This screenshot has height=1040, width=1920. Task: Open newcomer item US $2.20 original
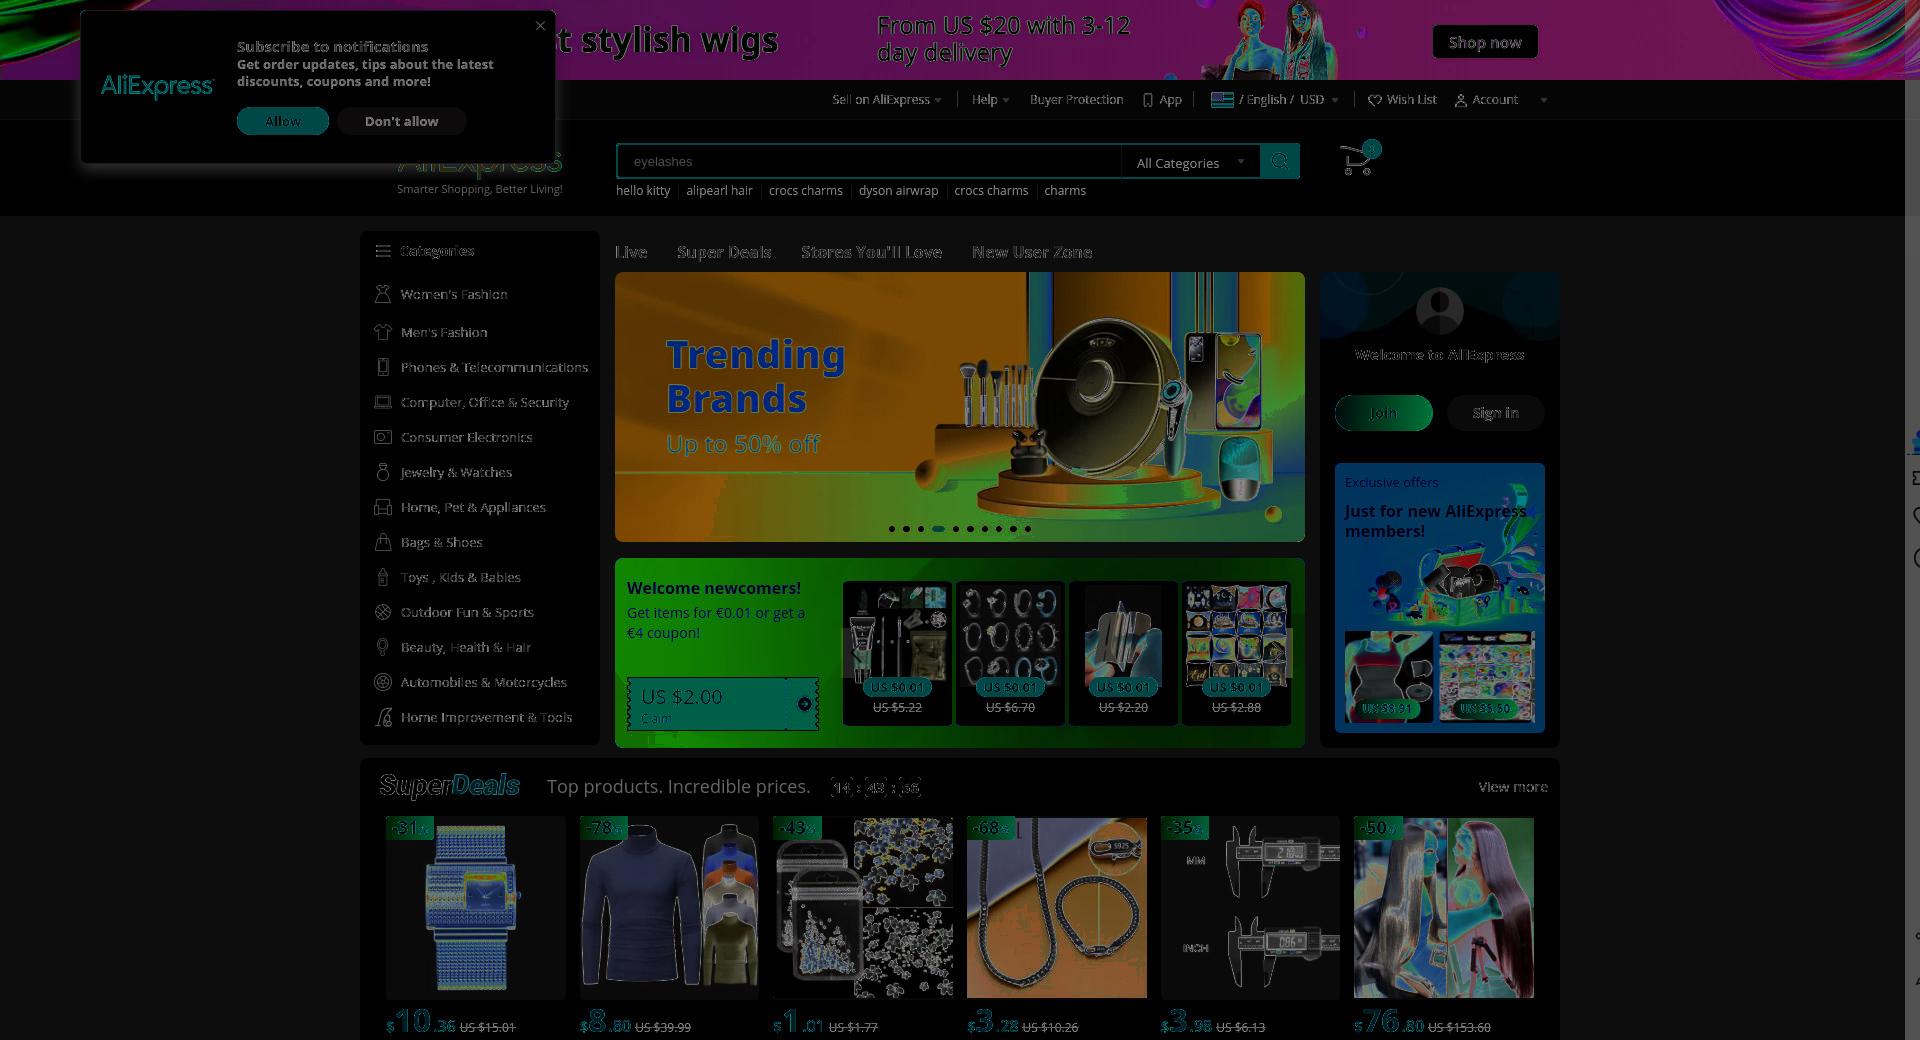tap(1123, 652)
